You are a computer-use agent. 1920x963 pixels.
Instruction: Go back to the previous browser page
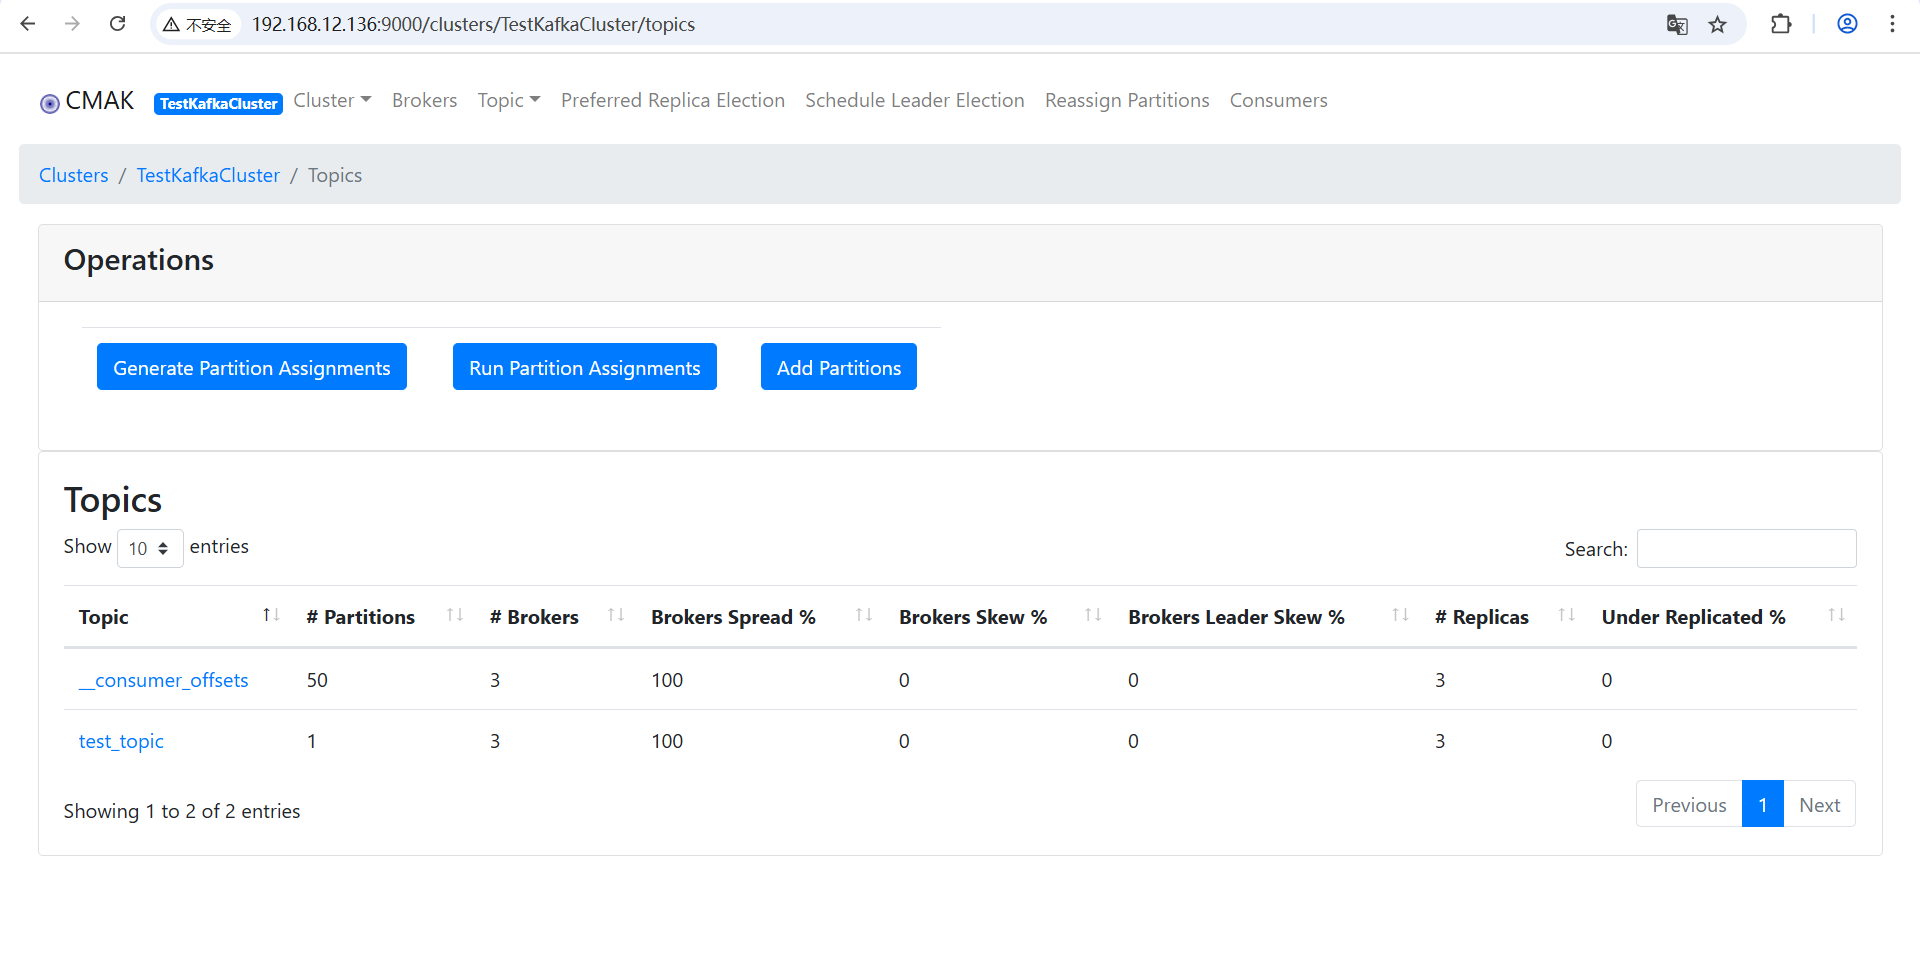pyautogui.click(x=28, y=24)
